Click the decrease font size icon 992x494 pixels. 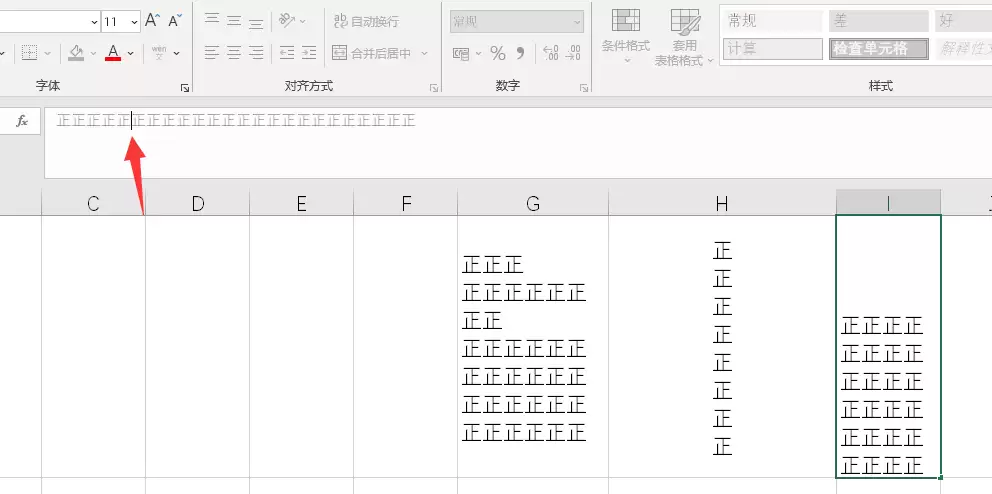tap(175, 21)
